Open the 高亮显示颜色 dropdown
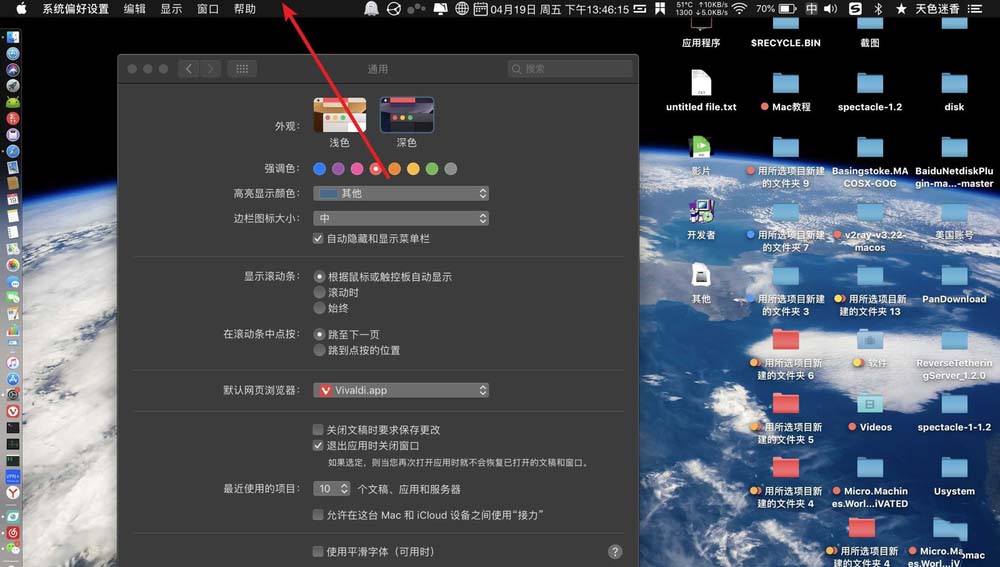This screenshot has height=567, width=1000. [x=401, y=194]
